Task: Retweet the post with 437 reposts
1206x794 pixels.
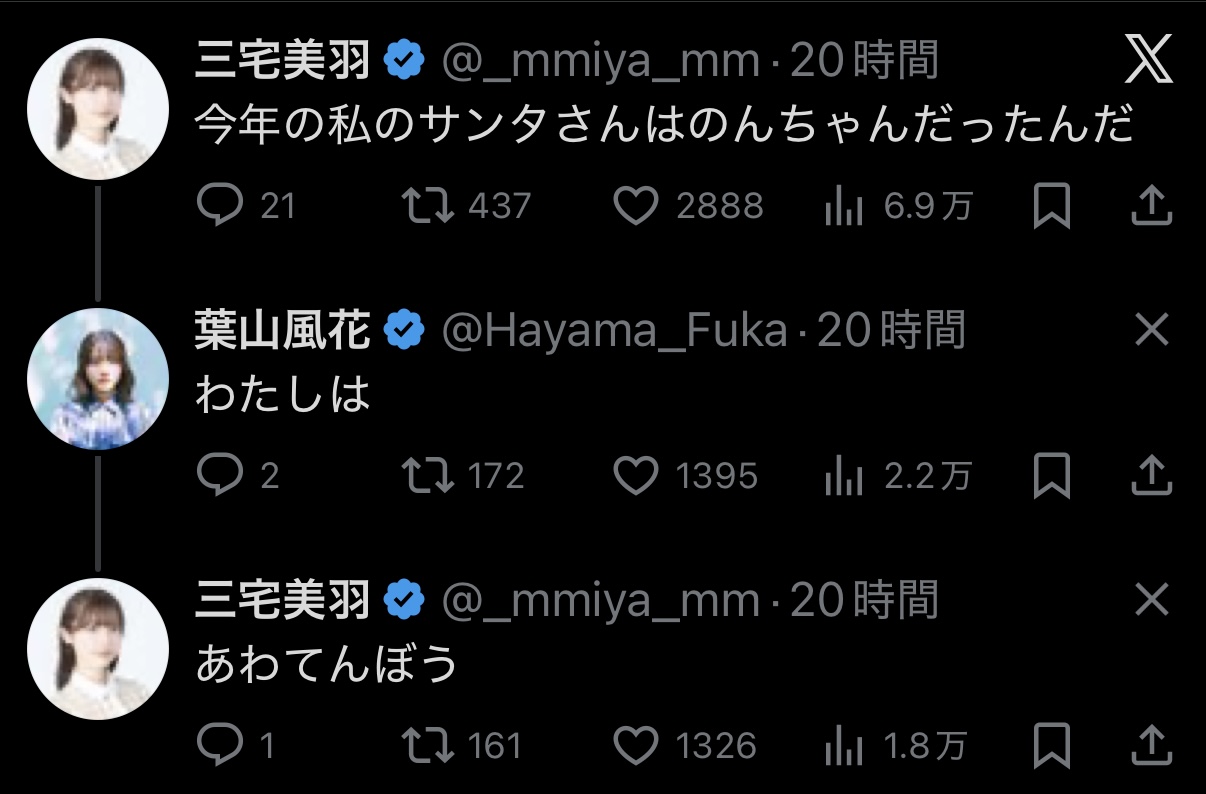Action: [428, 207]
